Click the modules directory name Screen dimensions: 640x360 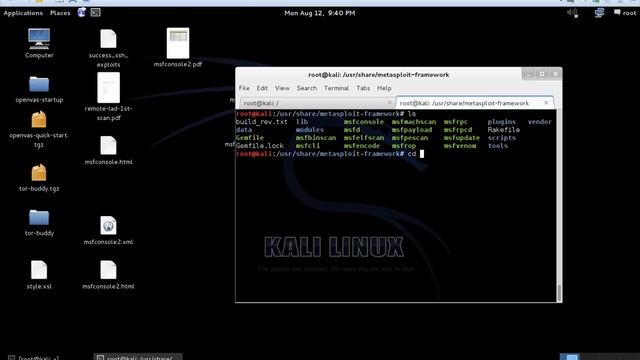click(310, 130)
